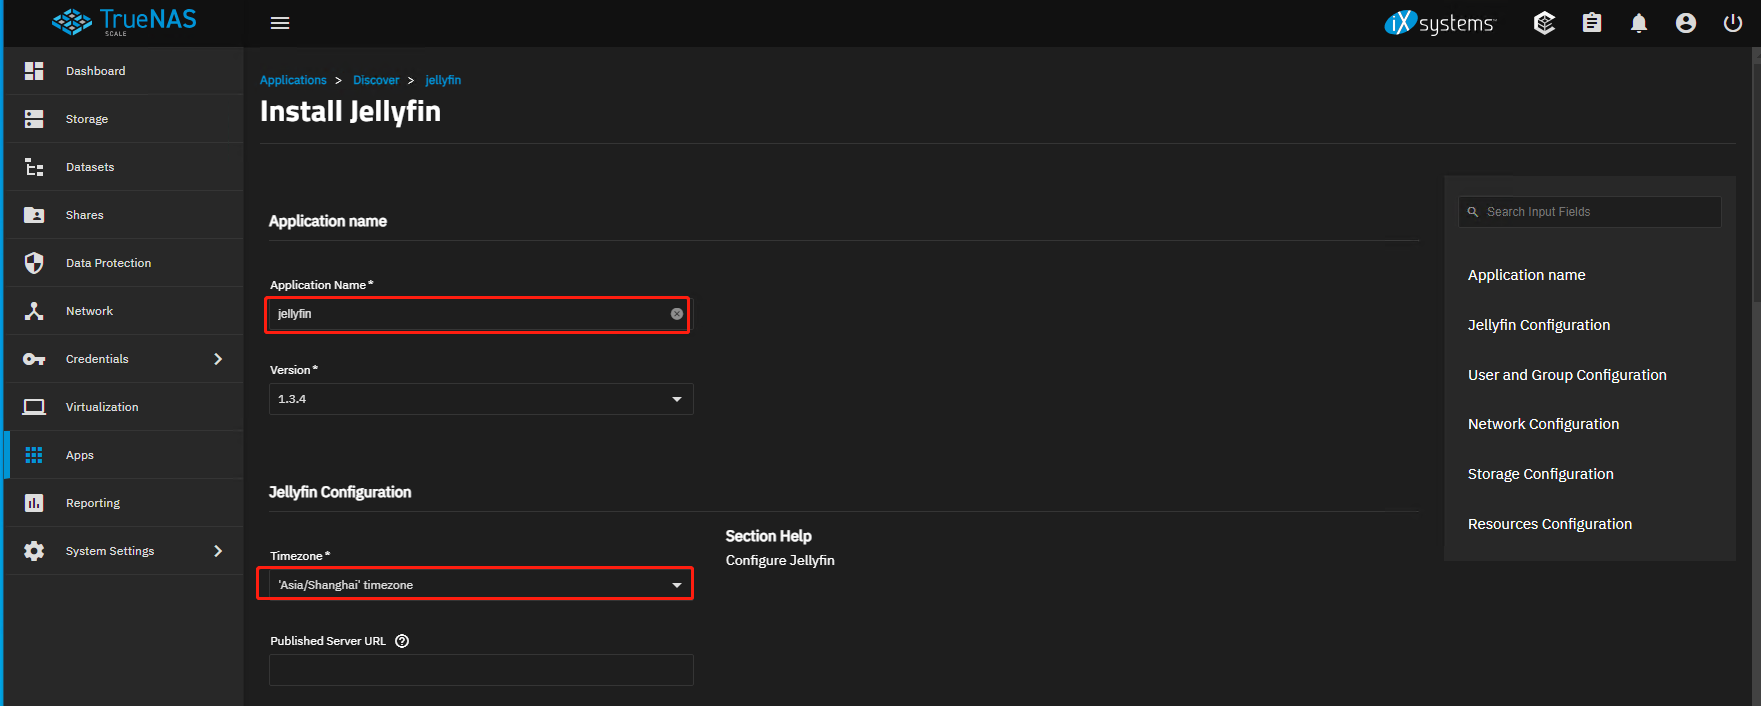Open Network menu item
The height and width of the screenshot is (706, 1761).
pos(124,311)
